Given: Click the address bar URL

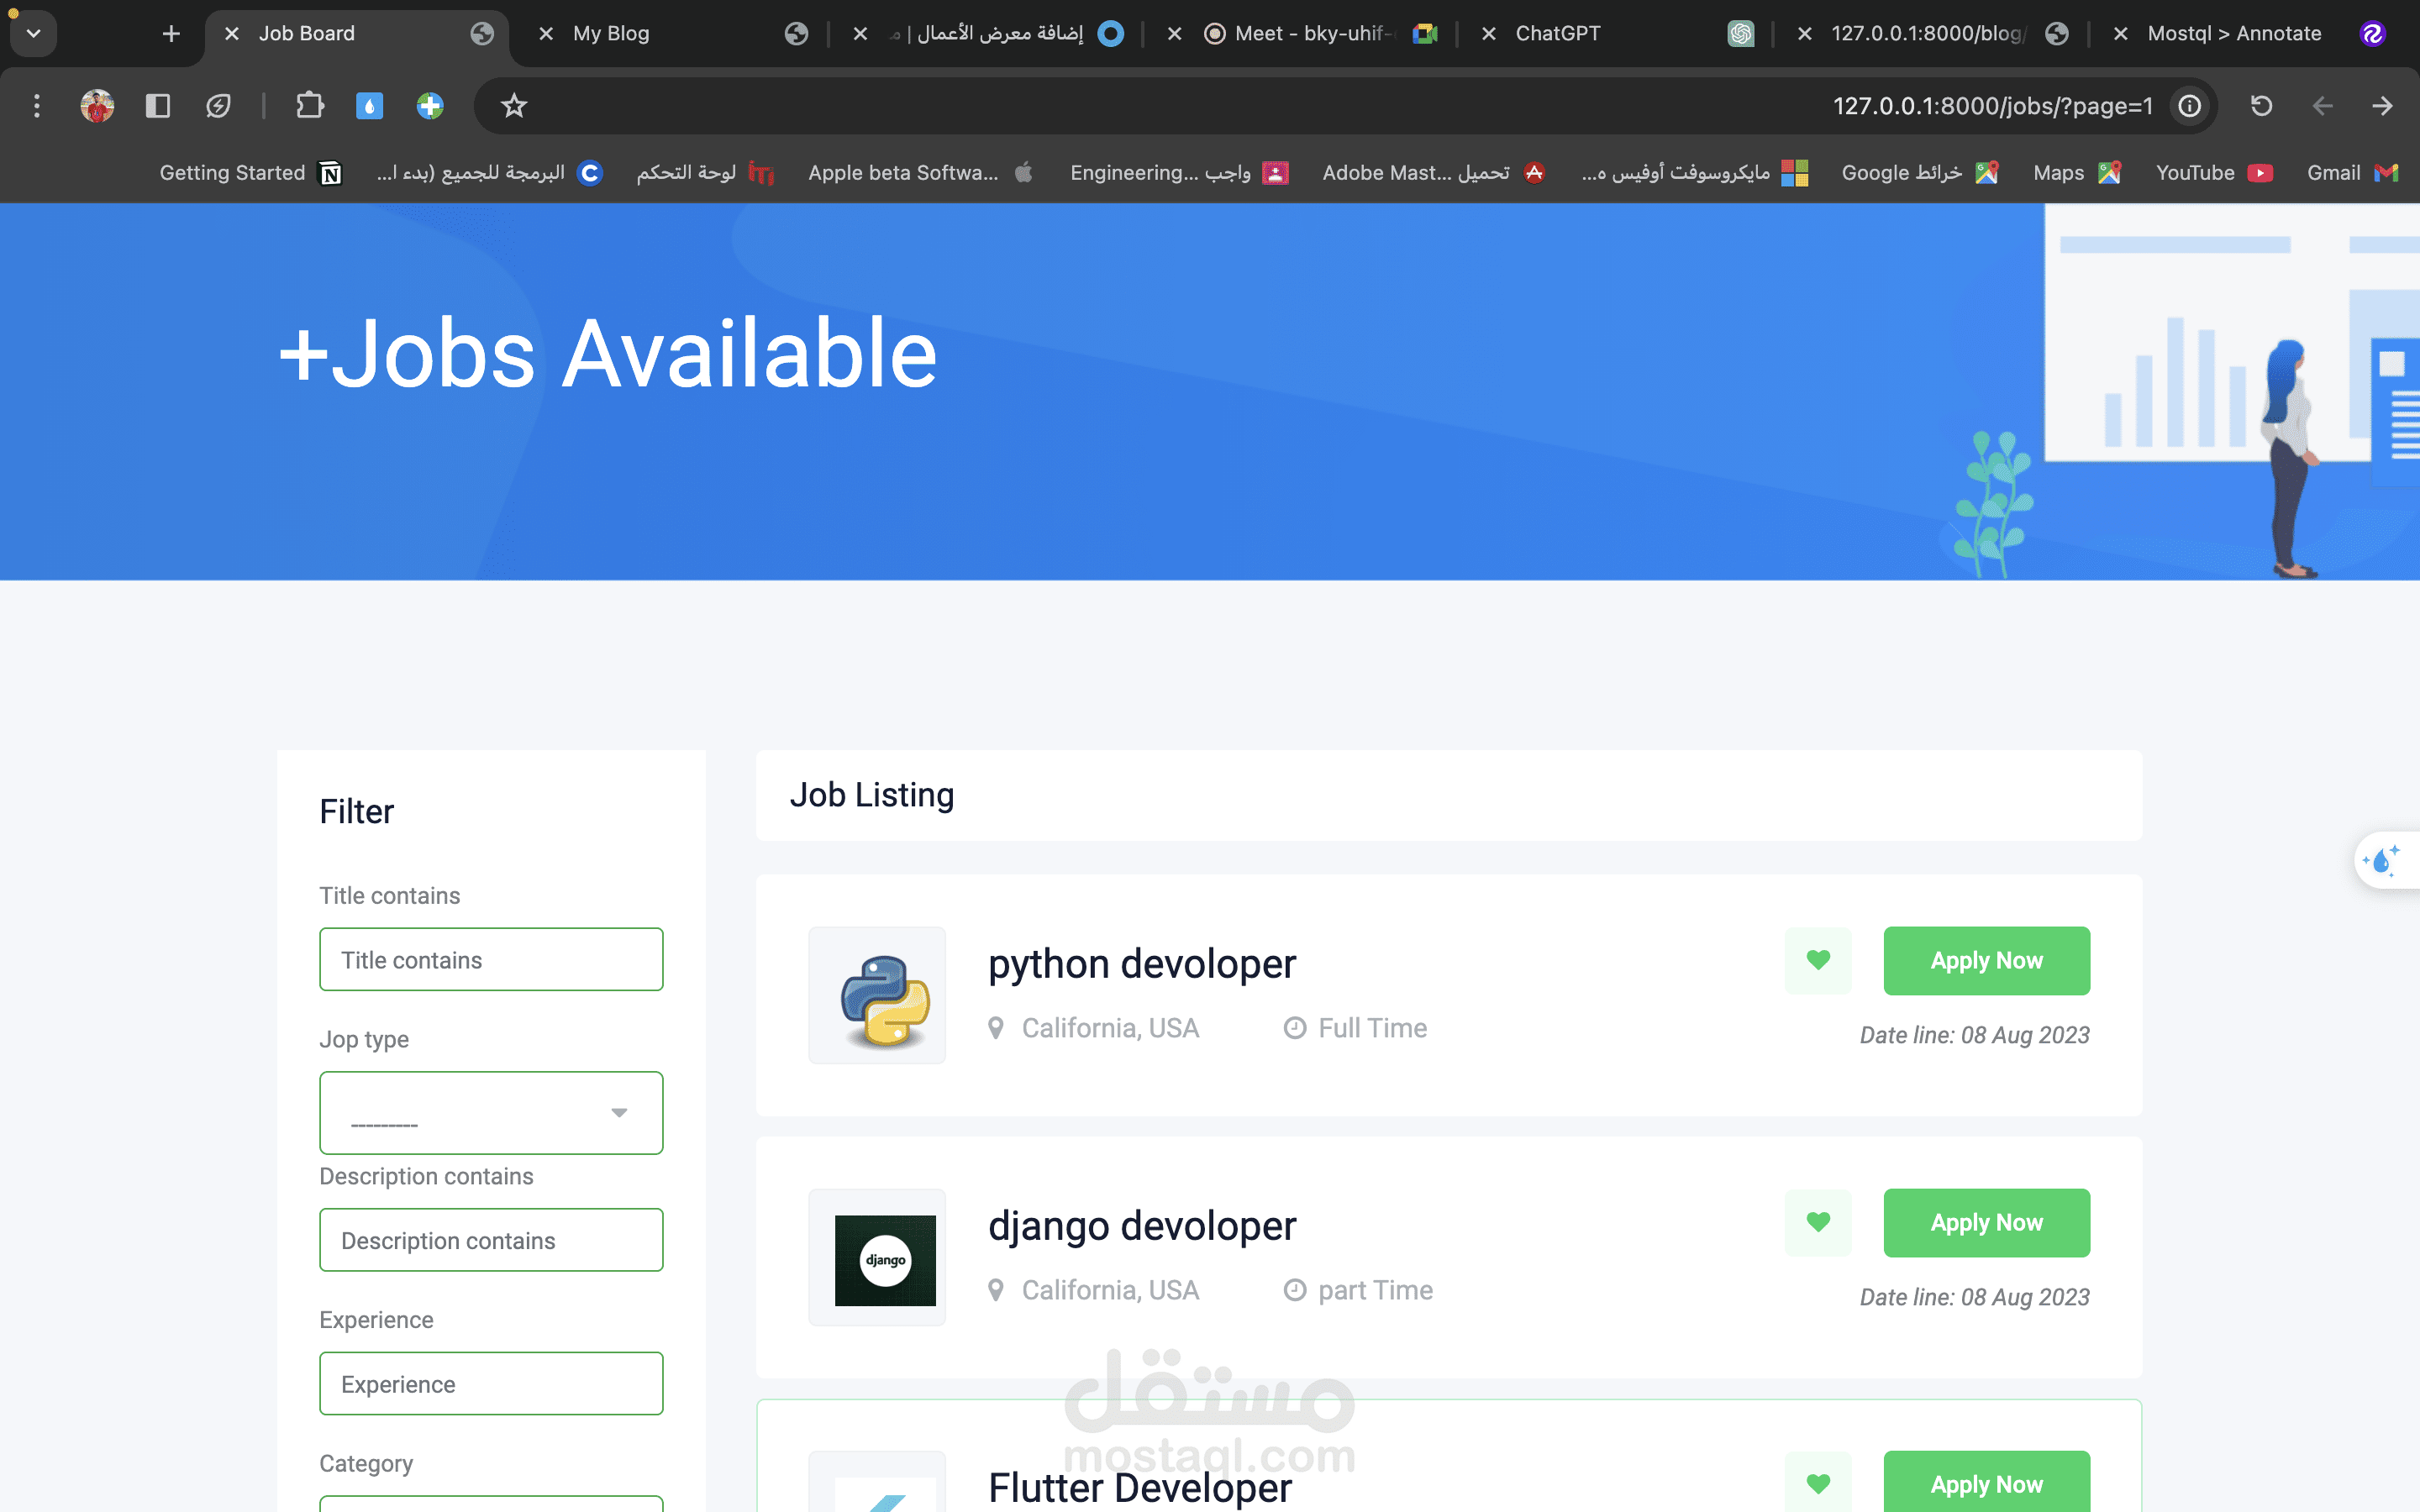Looking at the screenshot, I should [x=1992, y=106].
